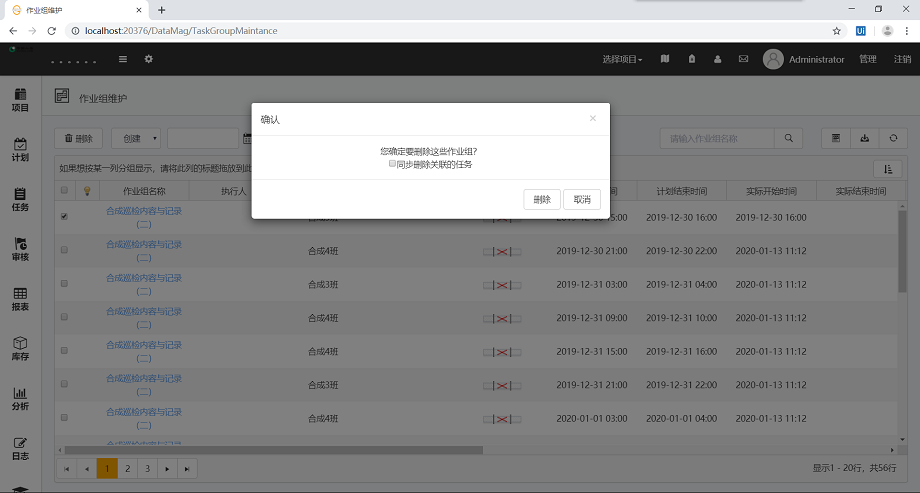Viewport: 920px width, 493px height.
Task: Close the 确认 dialog with the X
Action: [x=592, y=118]
